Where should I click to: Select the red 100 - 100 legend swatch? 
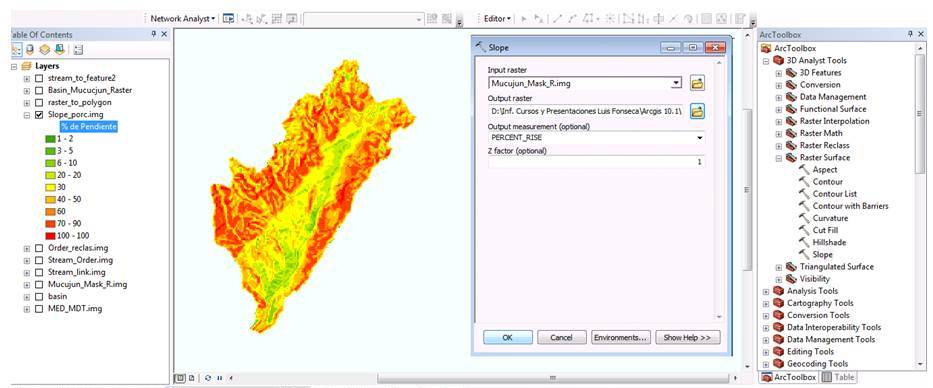click(50, 236)
